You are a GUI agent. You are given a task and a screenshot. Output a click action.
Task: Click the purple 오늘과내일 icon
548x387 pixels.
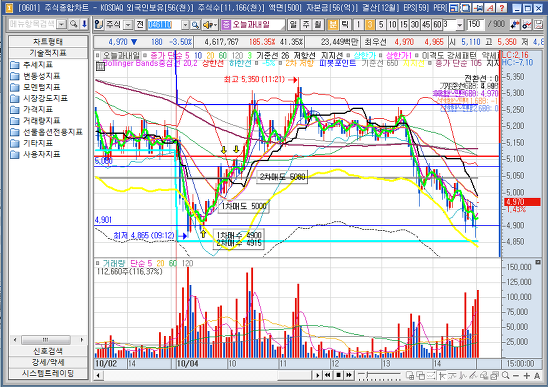point(226,24)
